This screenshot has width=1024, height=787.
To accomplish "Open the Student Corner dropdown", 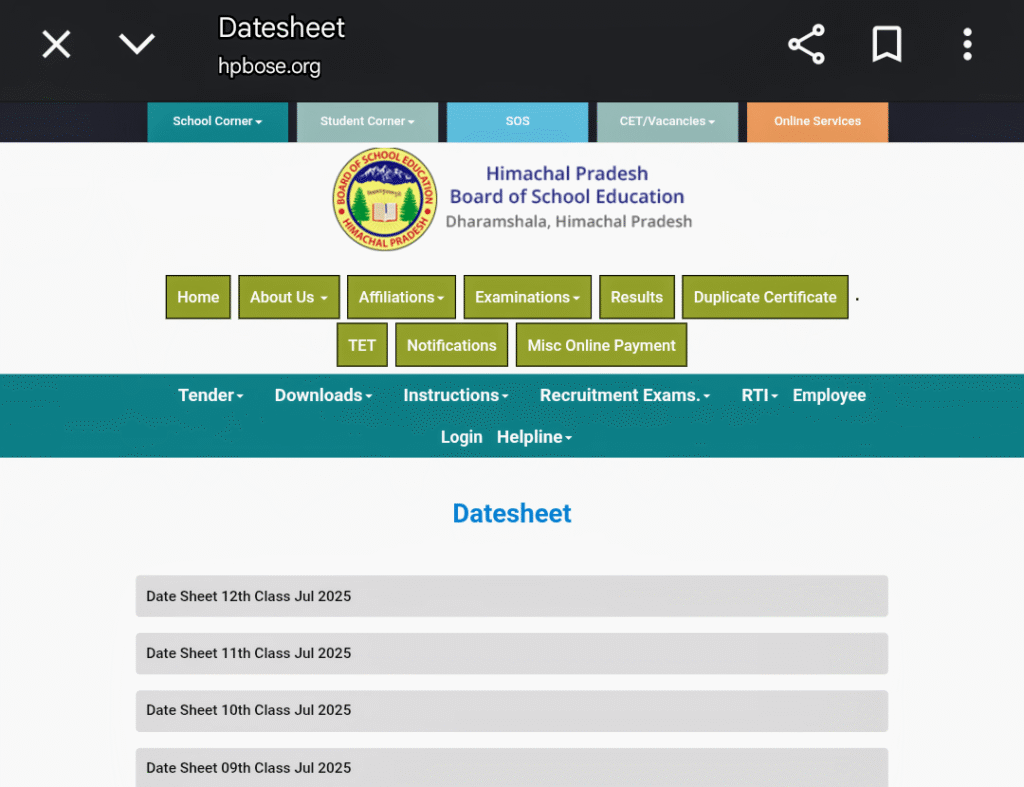I will pyautogui.click(x=367, y=122).
